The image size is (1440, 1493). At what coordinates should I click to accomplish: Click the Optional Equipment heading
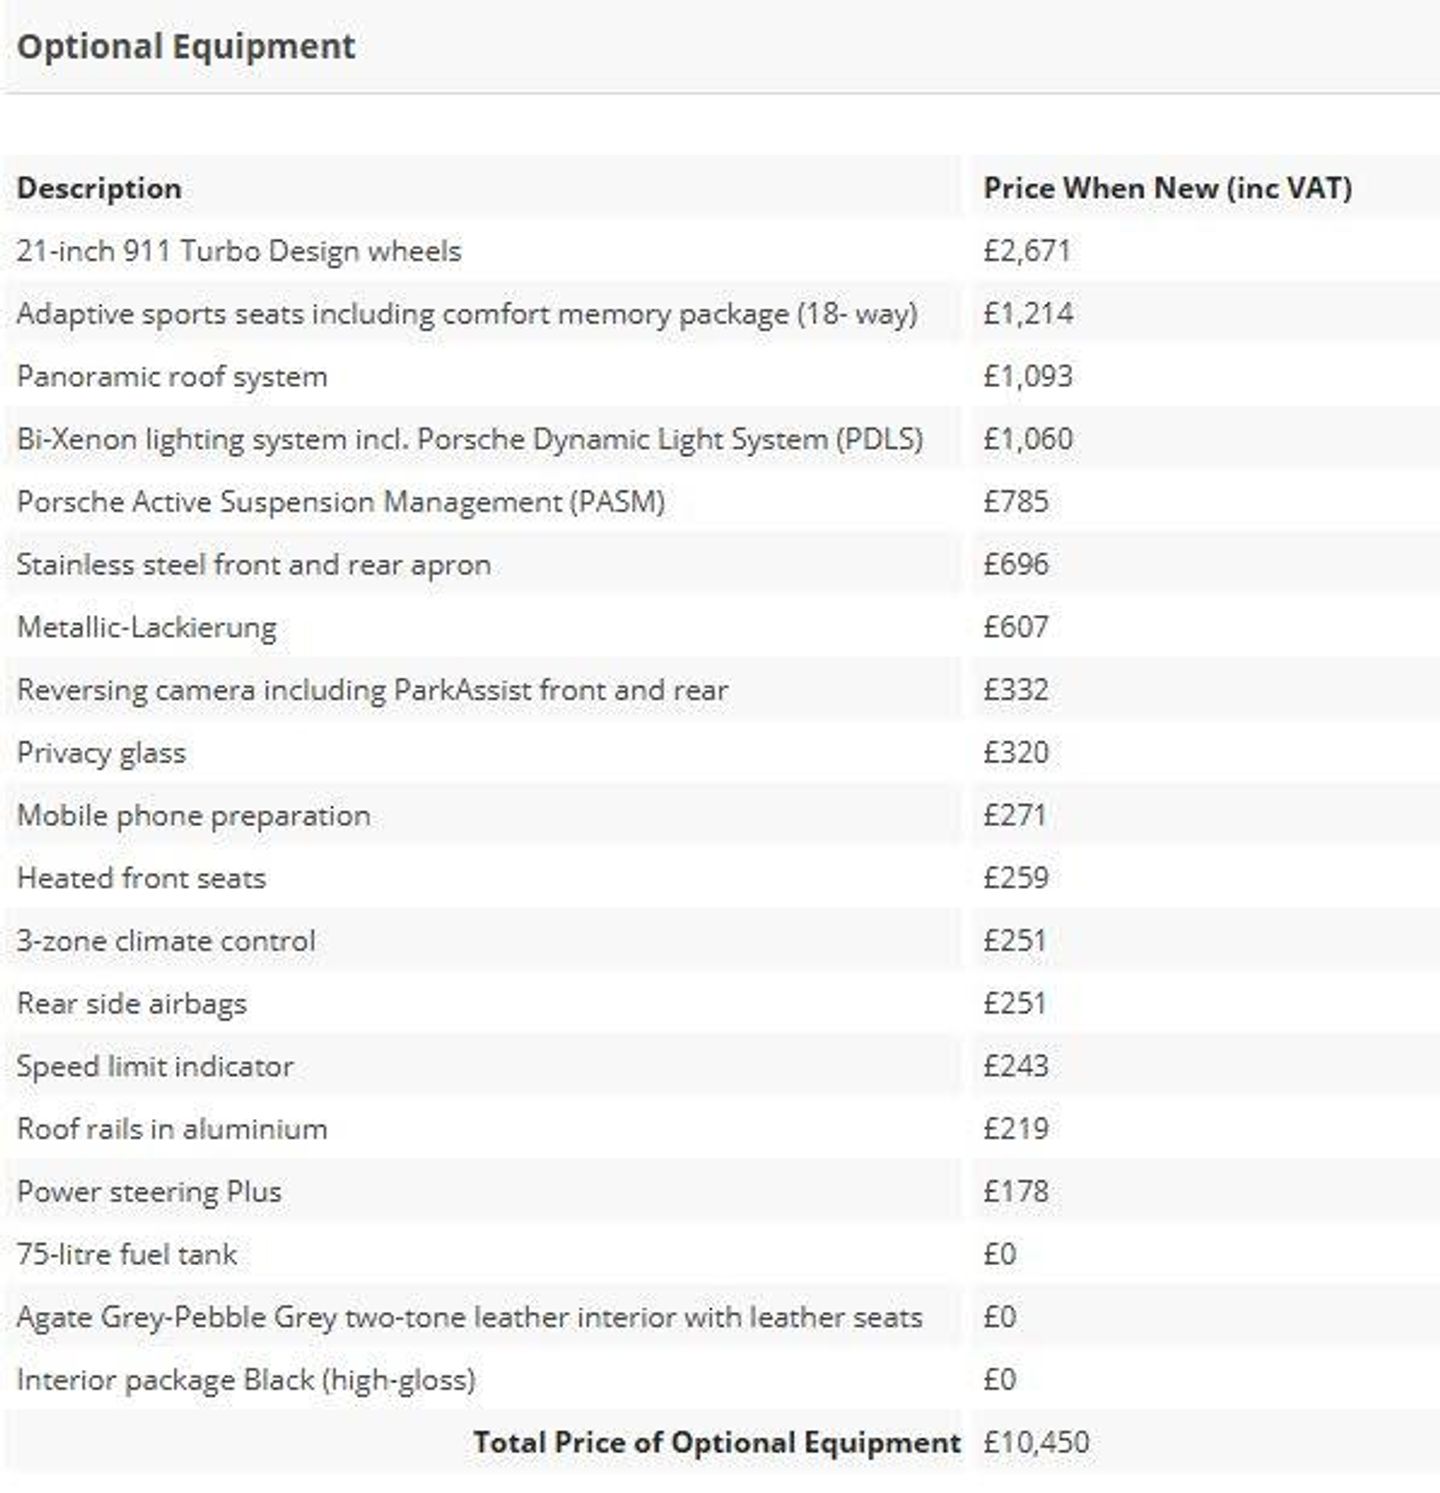pyautogui.click(x=186, y=46)
